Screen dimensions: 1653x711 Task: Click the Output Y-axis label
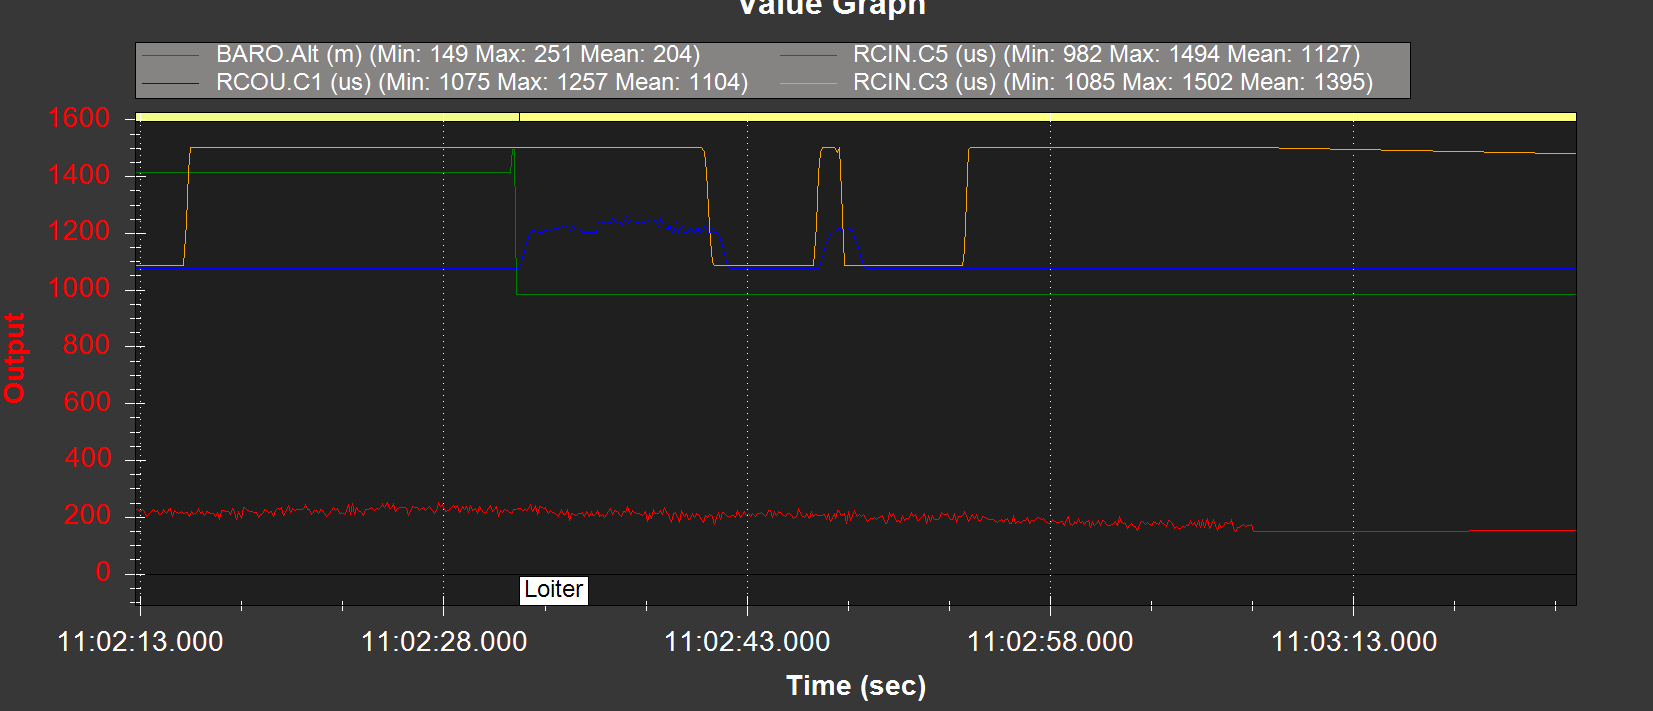[15, 358]
